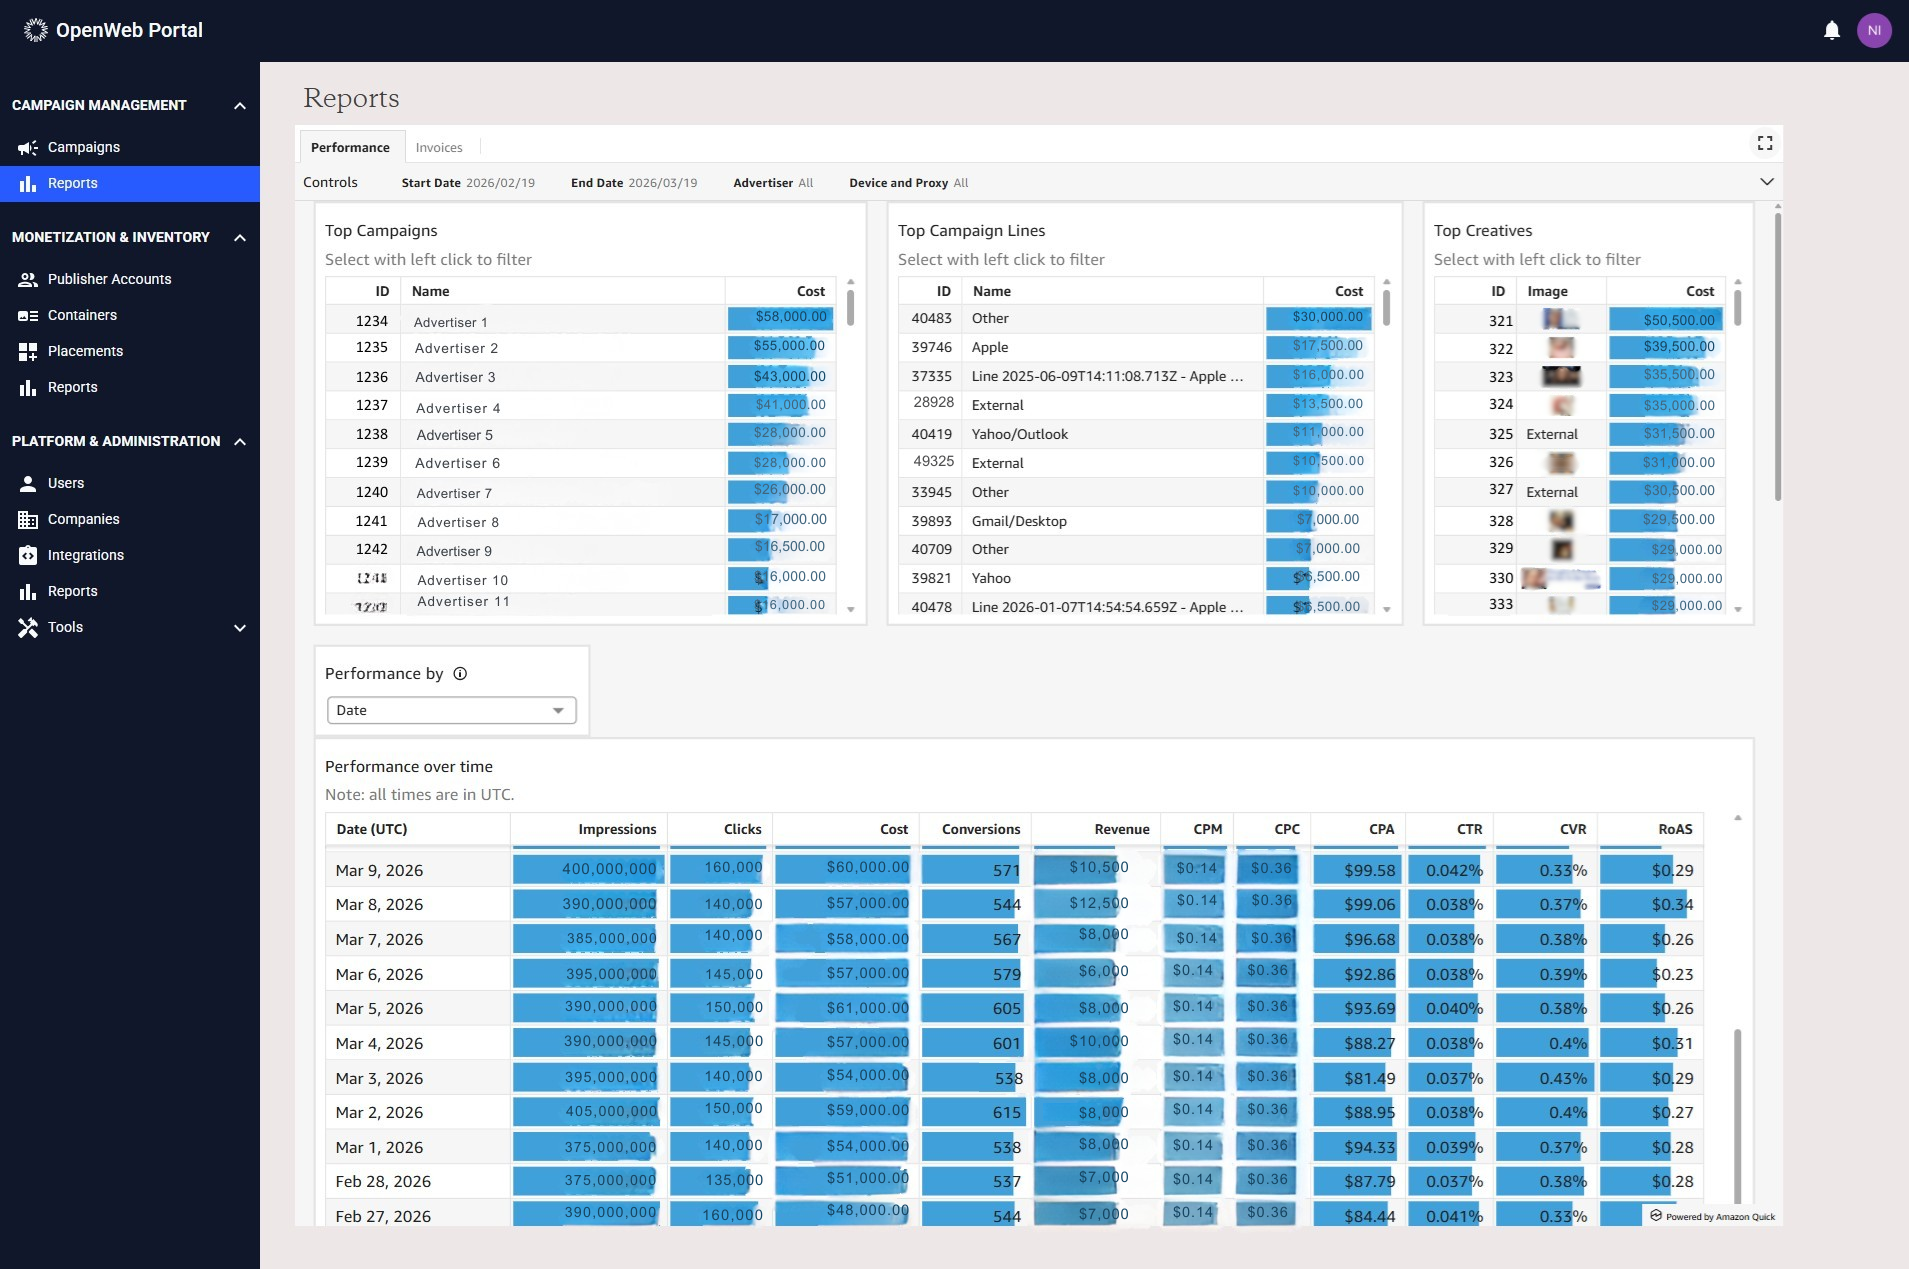Open Publisher Accounts in the sidebar

(109, 279)
